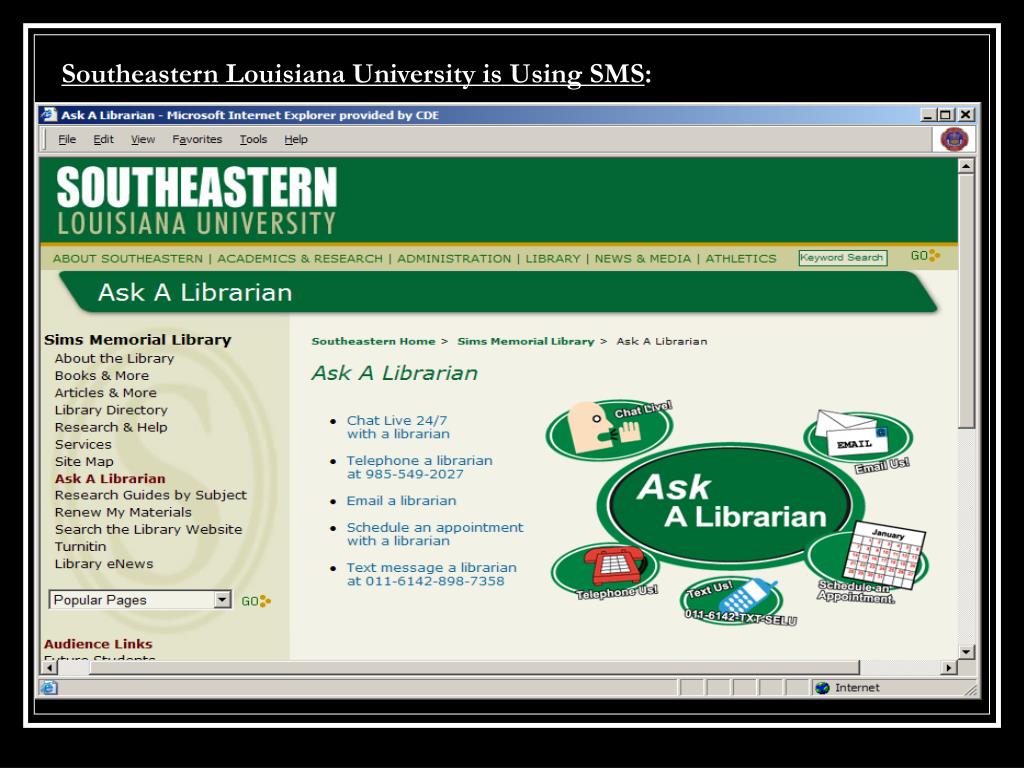
Task: Open the View menu
Action: coord(142,139)
